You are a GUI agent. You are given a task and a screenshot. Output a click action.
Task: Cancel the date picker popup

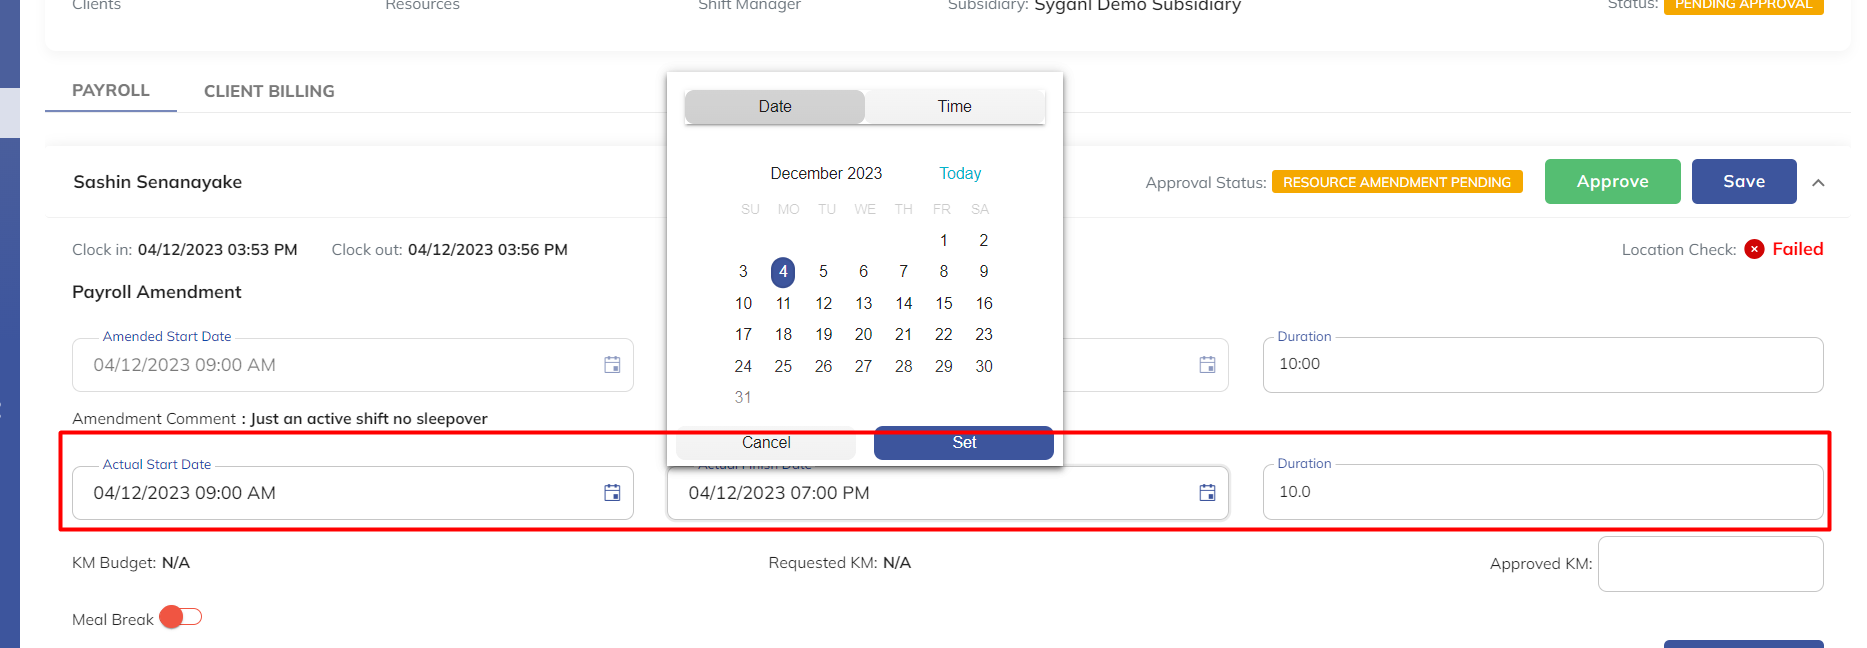766,443
